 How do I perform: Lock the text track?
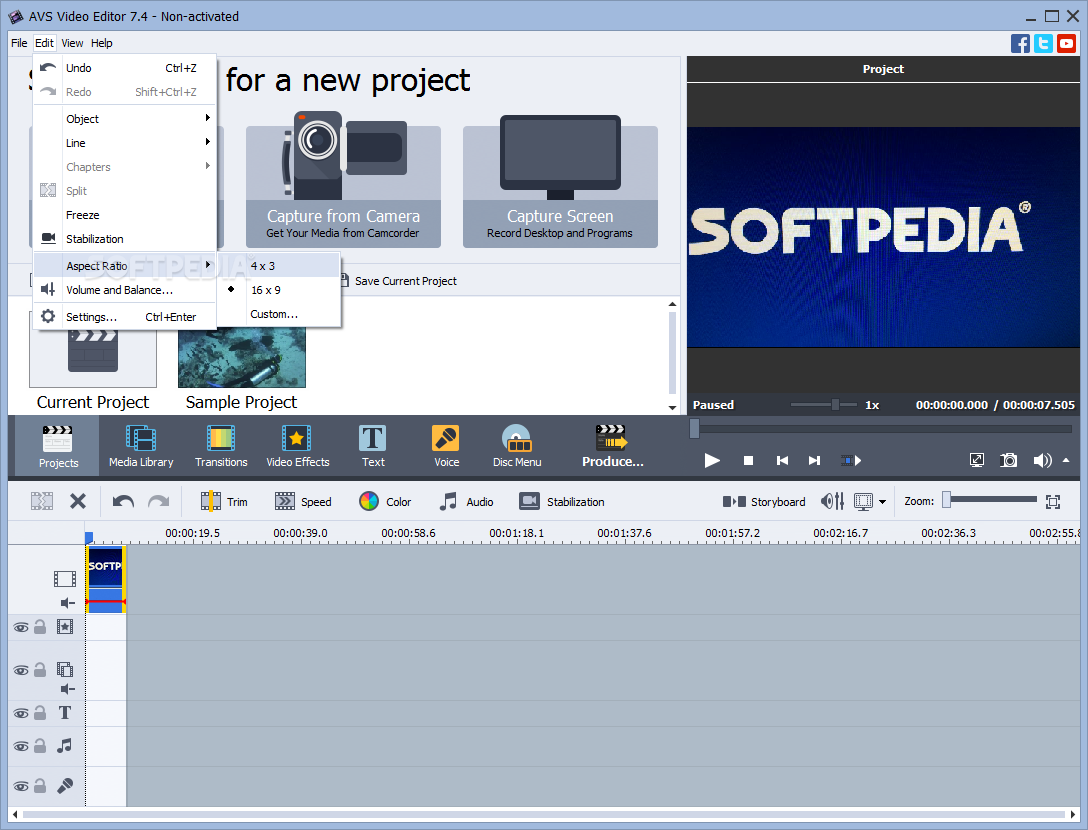tap(40, 713)
